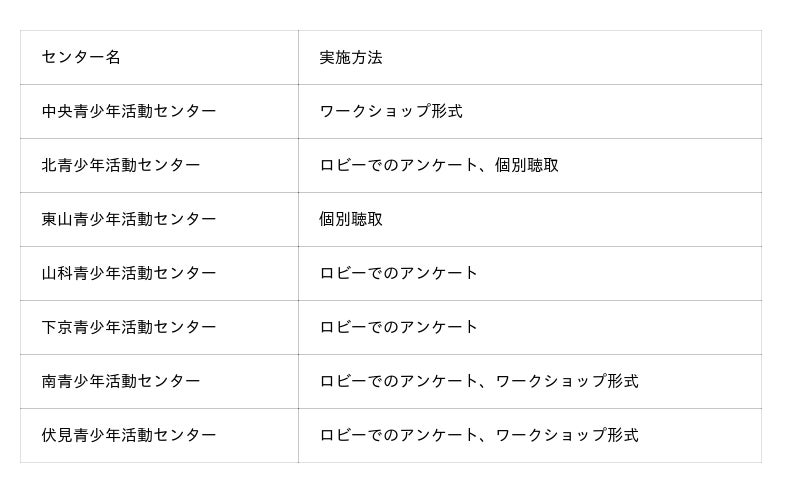
Task: Click ロビーでのアンケート in the 下京 row
Action: (399, 327)
